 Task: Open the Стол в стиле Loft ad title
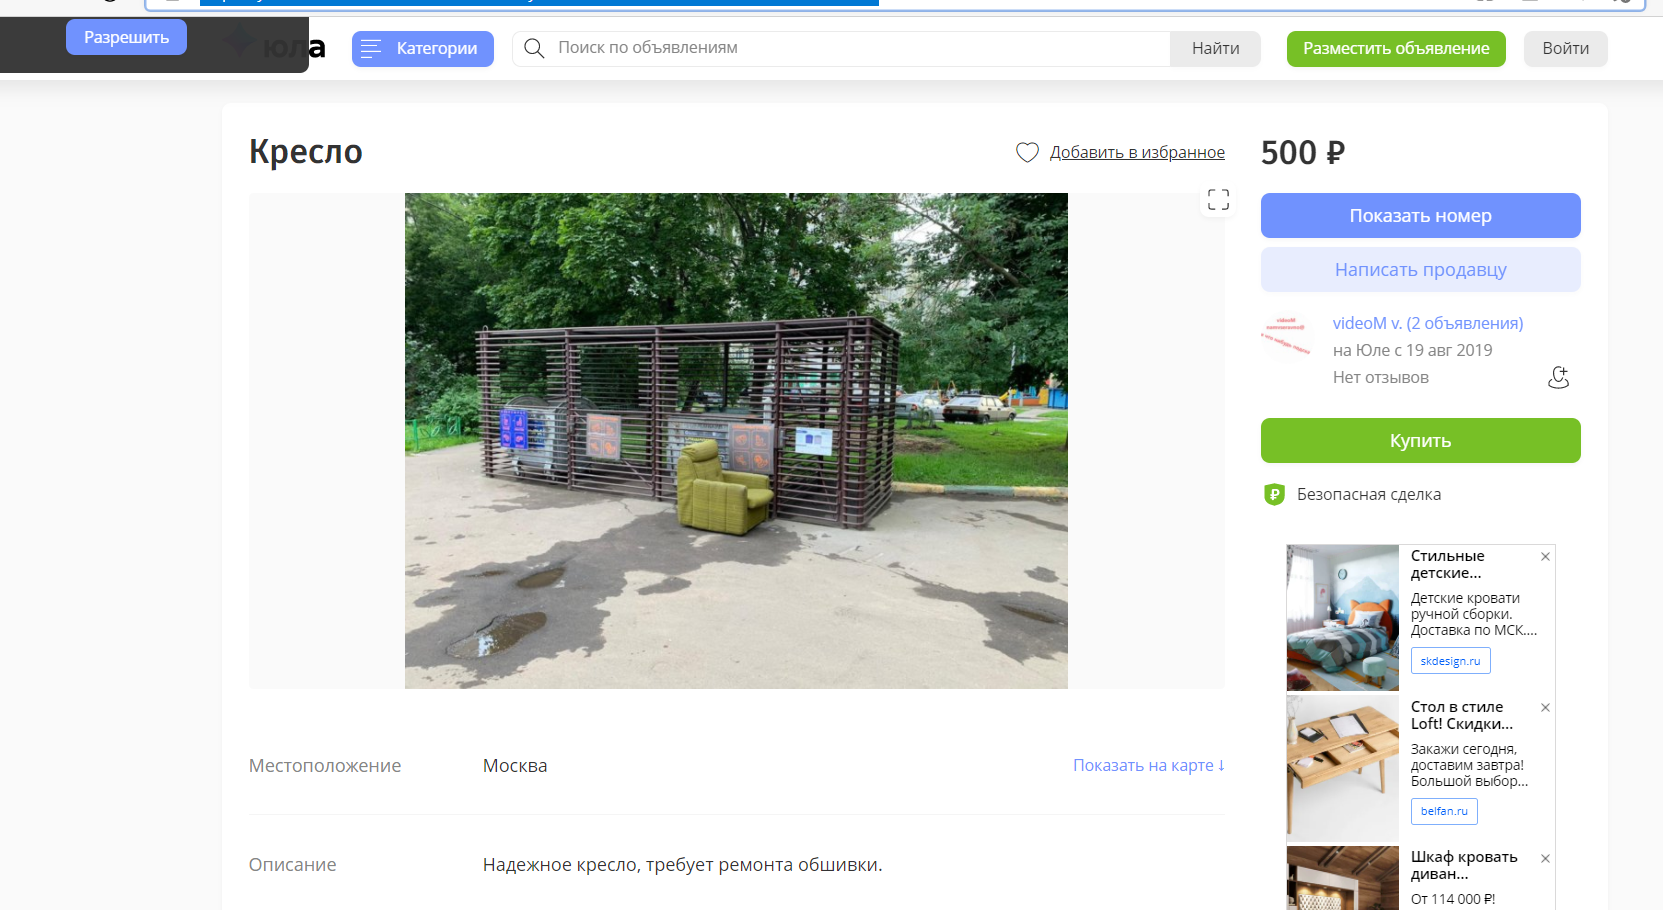1462,715
